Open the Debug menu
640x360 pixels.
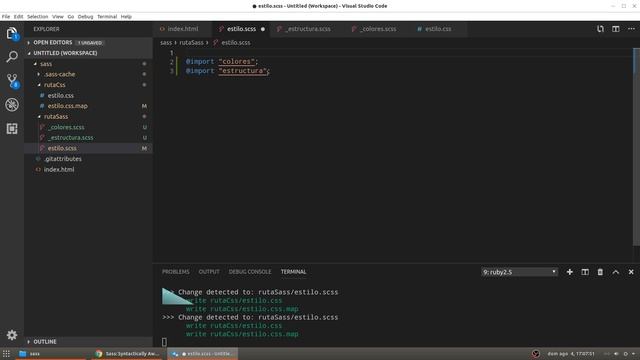point(85,17)
